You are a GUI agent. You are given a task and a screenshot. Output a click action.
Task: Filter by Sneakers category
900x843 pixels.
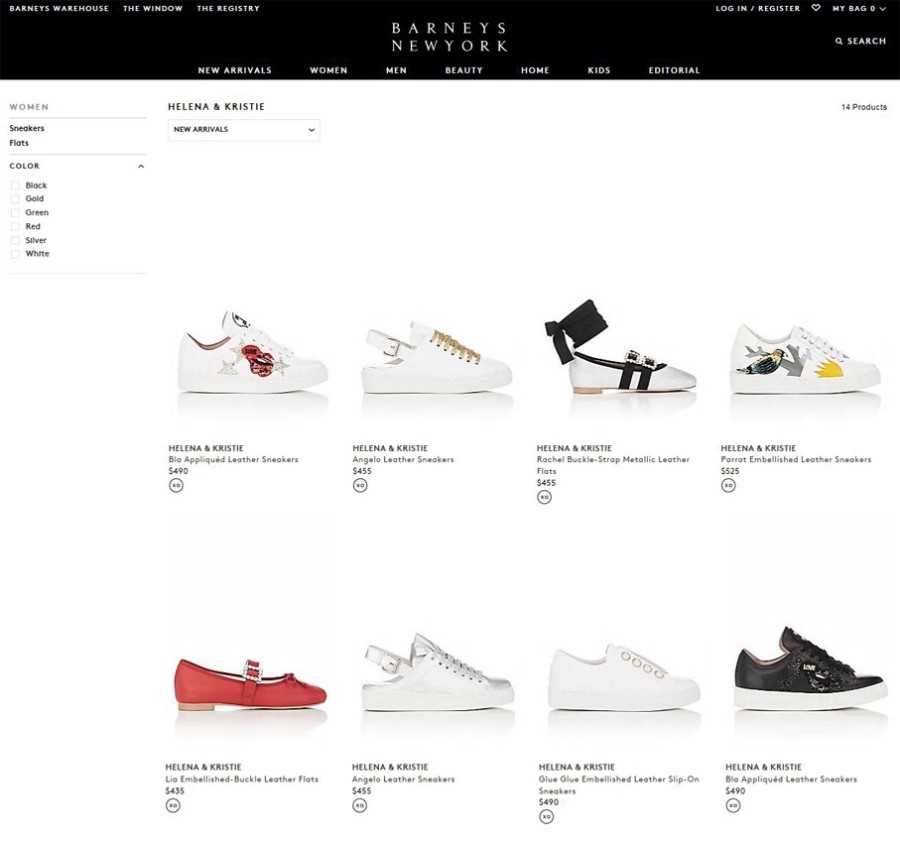pyautogui.click(x=27, y=129)
